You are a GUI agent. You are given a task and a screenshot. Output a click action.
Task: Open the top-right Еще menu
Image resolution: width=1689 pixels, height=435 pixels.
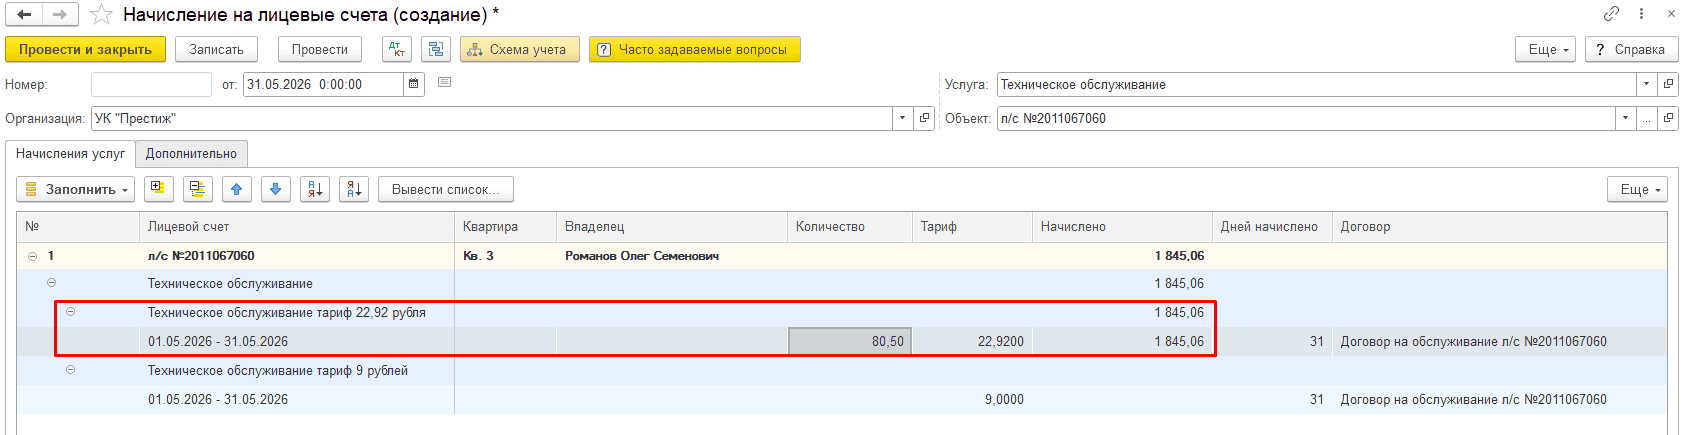click(1548, 49)
